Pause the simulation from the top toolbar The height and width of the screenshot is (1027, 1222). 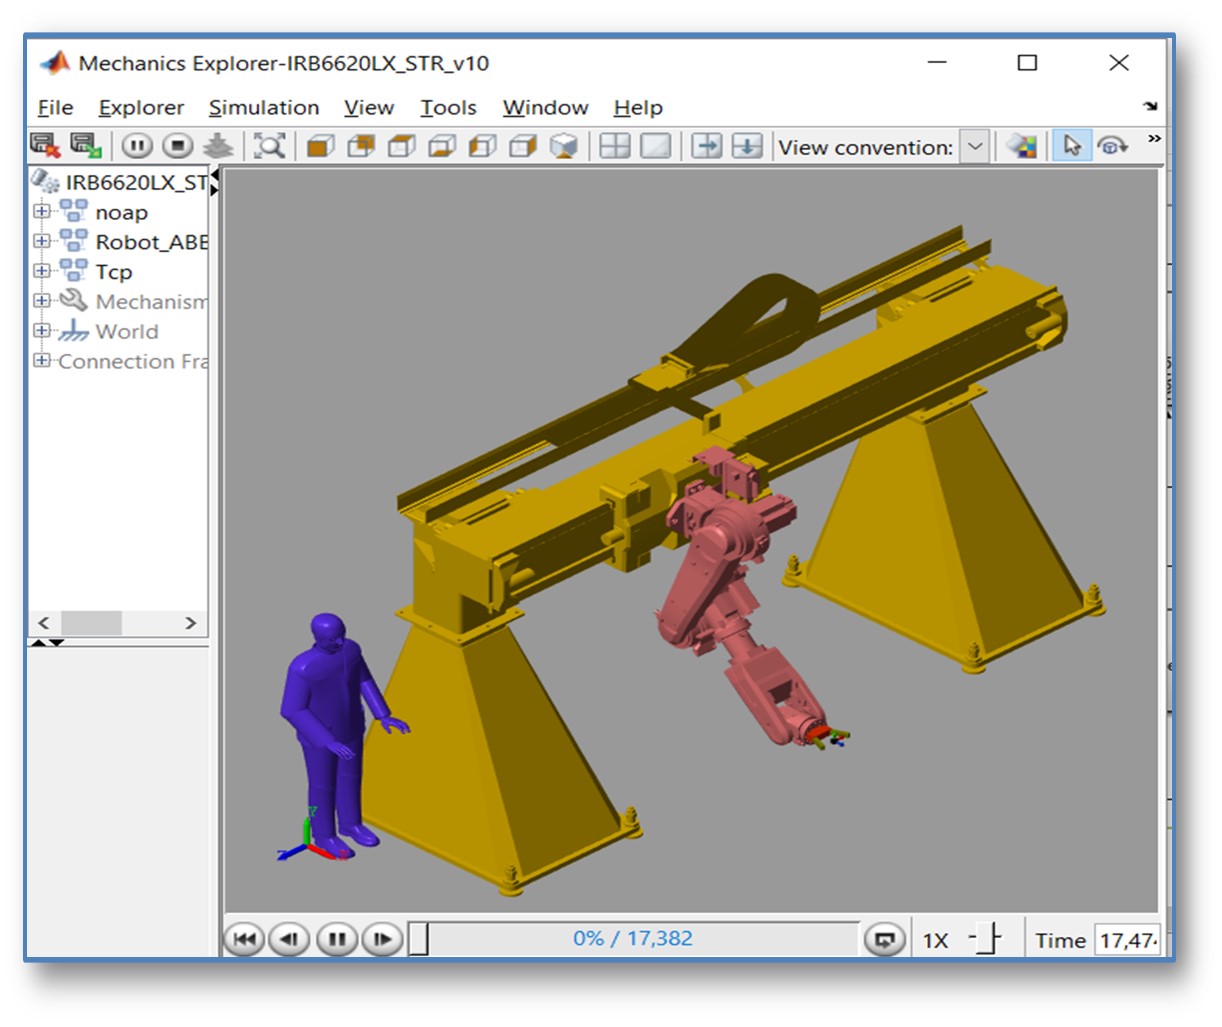click(x=137, y=146)
